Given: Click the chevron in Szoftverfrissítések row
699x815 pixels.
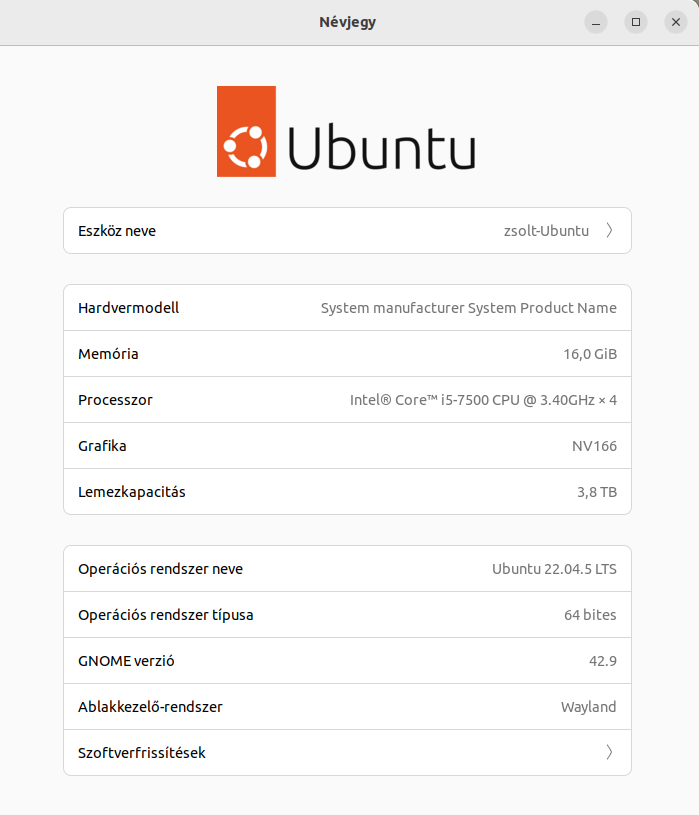Looking at the screenshot, I should click(x=609, y=753).
